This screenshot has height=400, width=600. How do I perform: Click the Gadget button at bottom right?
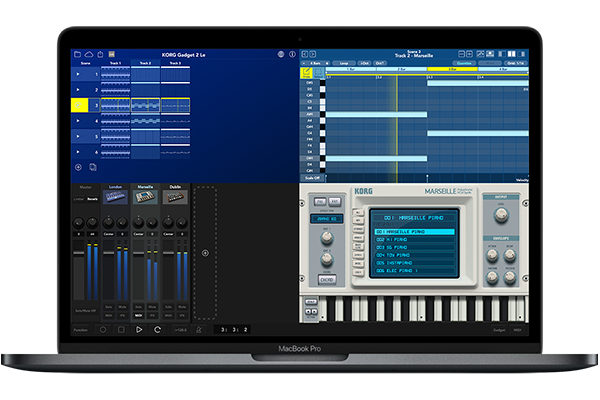click(x=499, y=330)
